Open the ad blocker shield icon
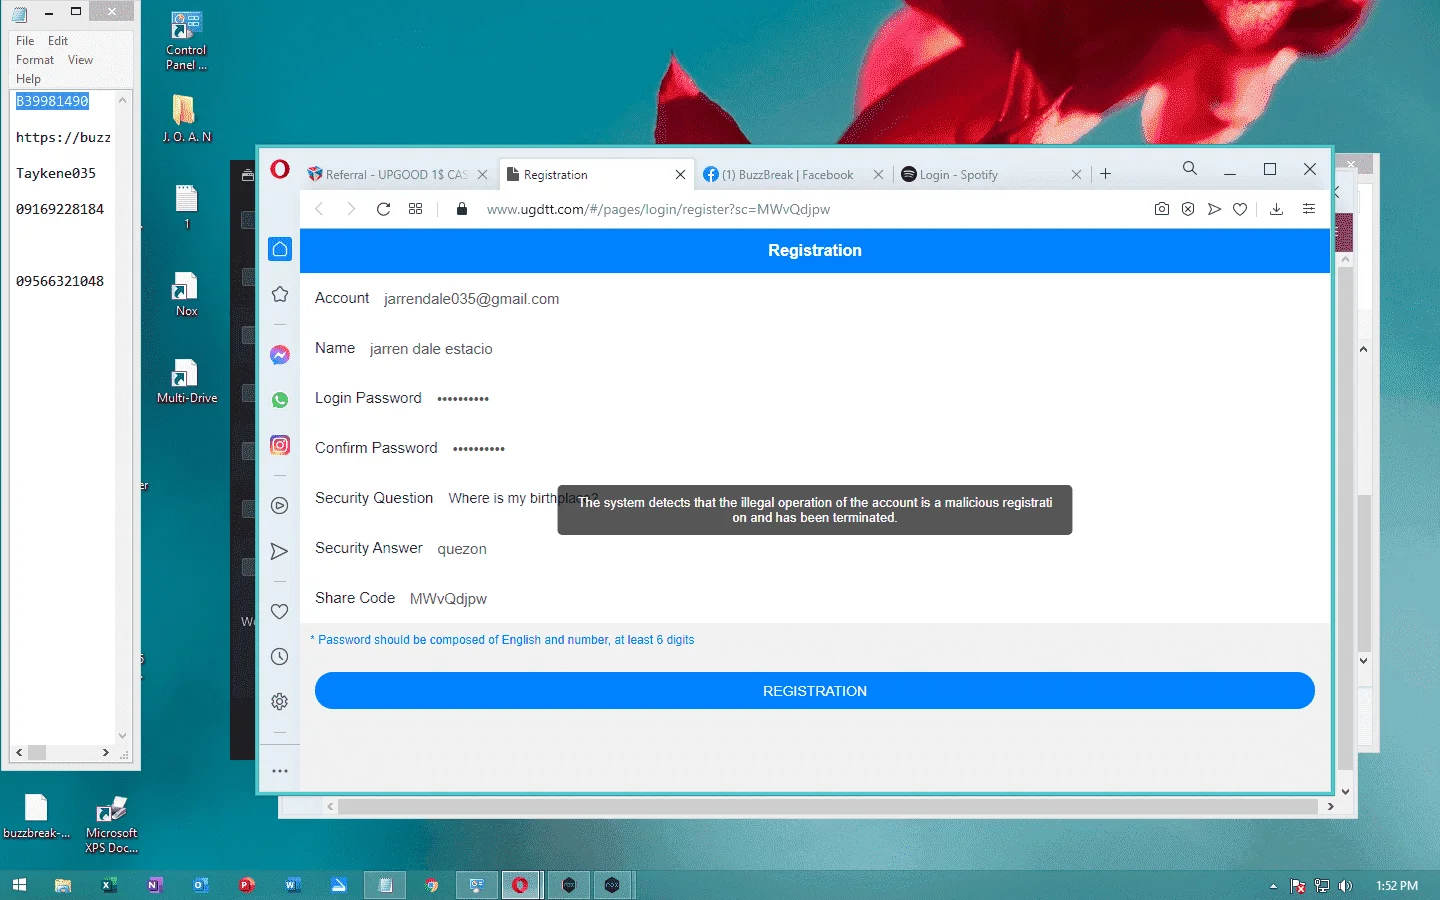The height and width of the screenshot is (900, 1440). (x=1188, y=209)
